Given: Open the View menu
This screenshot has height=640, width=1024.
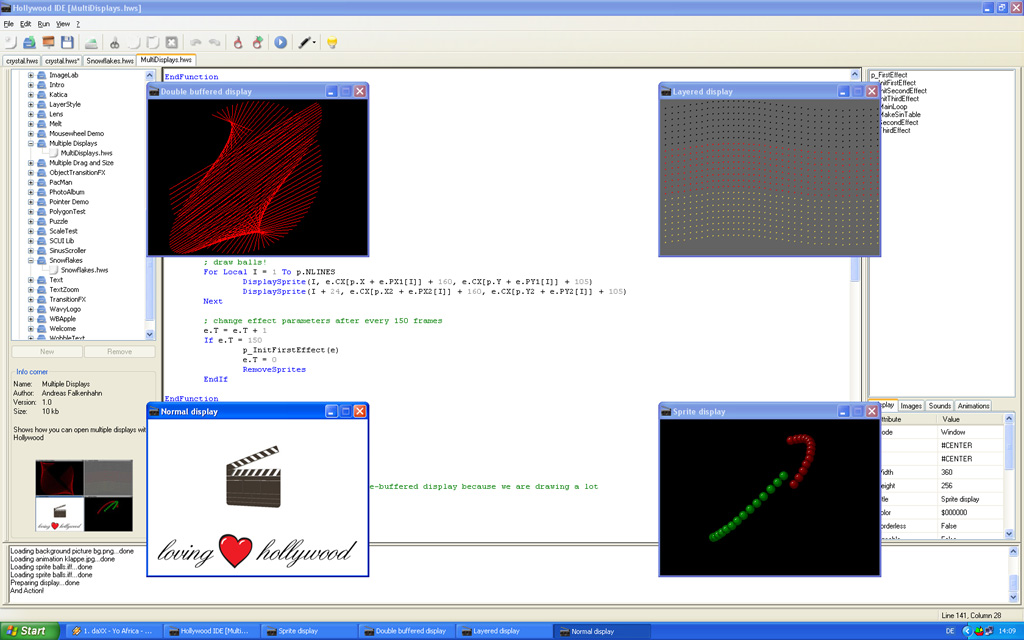Looking at the screenshot, I should coord(63,24).
